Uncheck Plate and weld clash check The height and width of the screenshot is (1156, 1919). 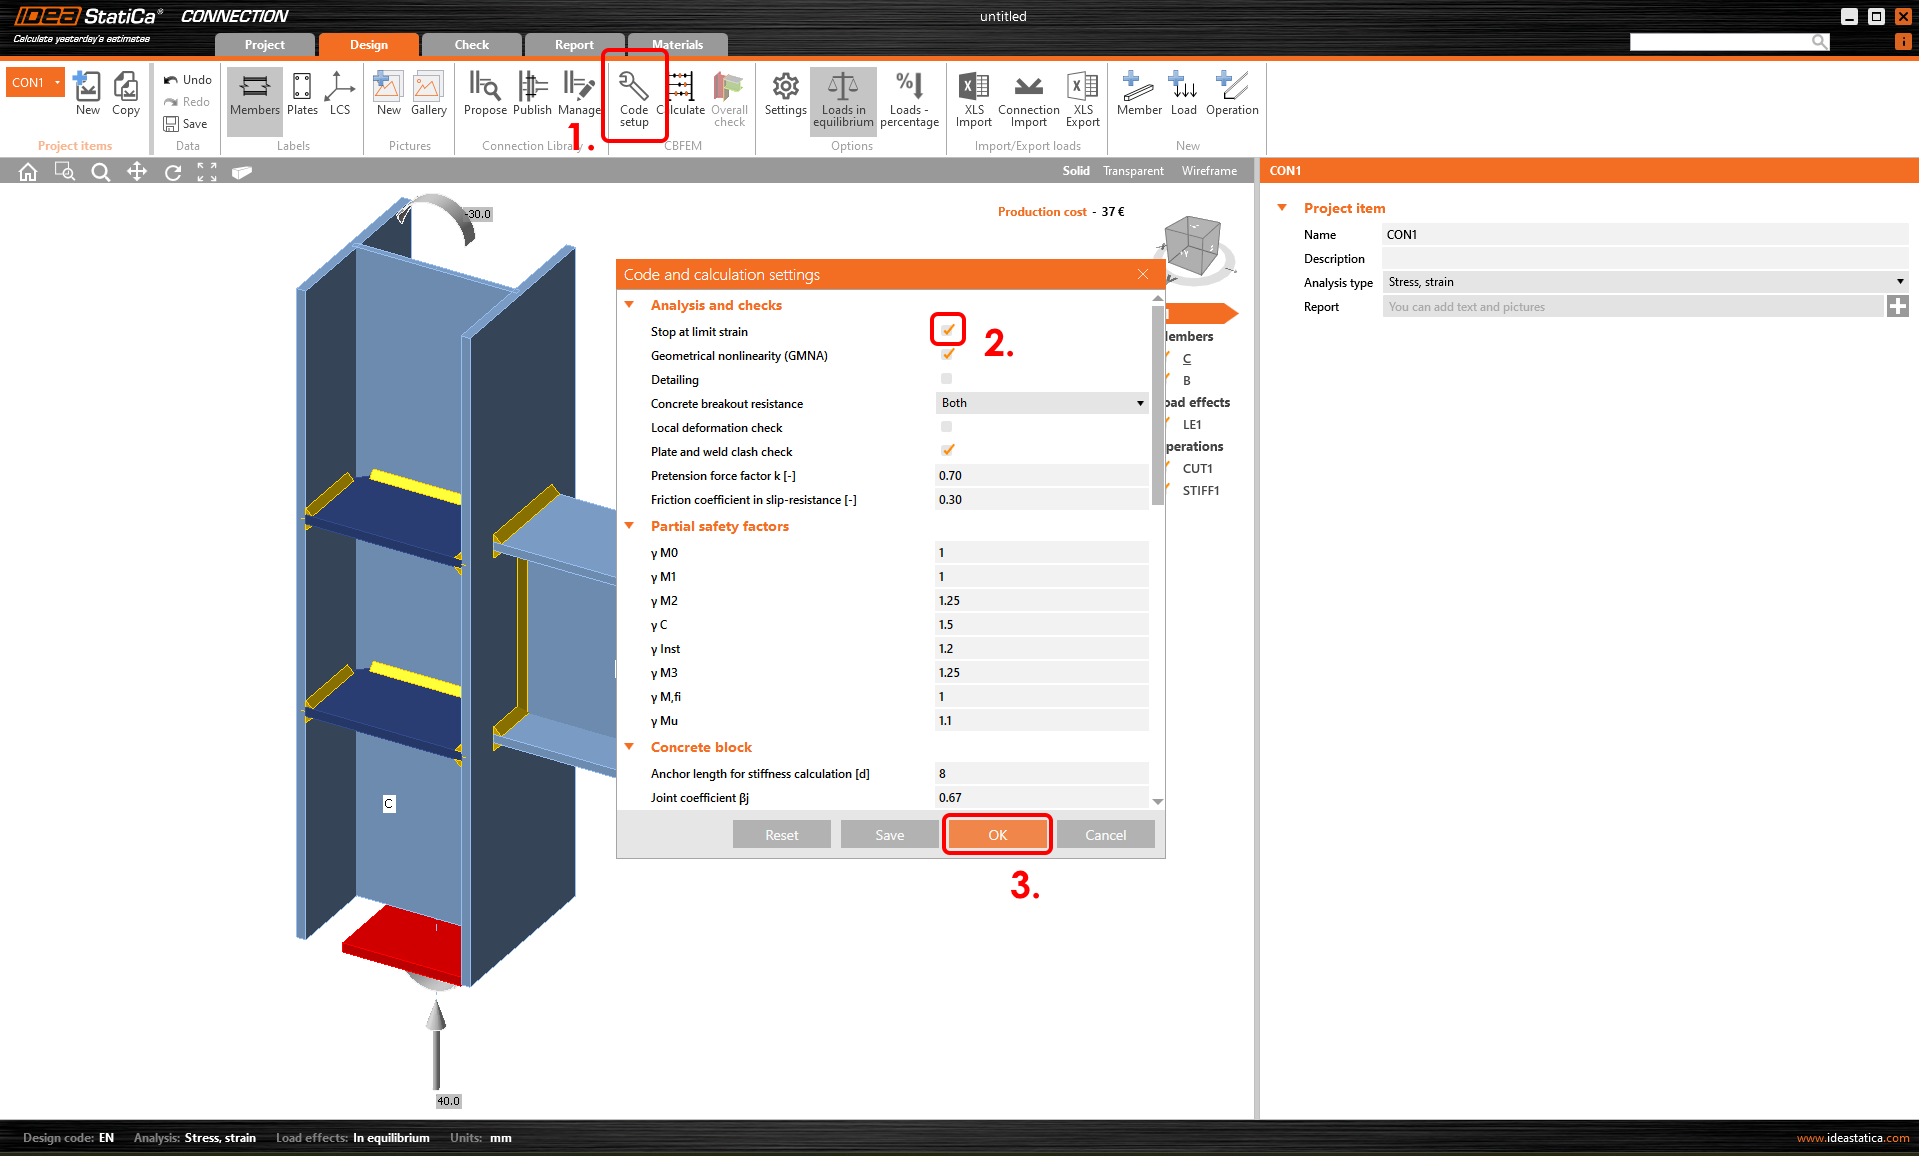(x=947, y=451)
